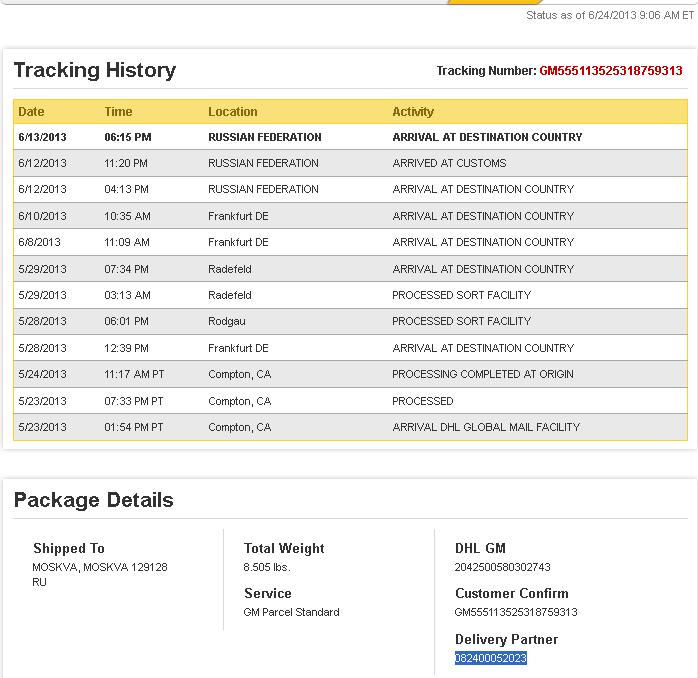Click the DHL GM number 2042500580302743
This screenshot has width=698, height=678.
pyautogui.click(x=502, y=567)
